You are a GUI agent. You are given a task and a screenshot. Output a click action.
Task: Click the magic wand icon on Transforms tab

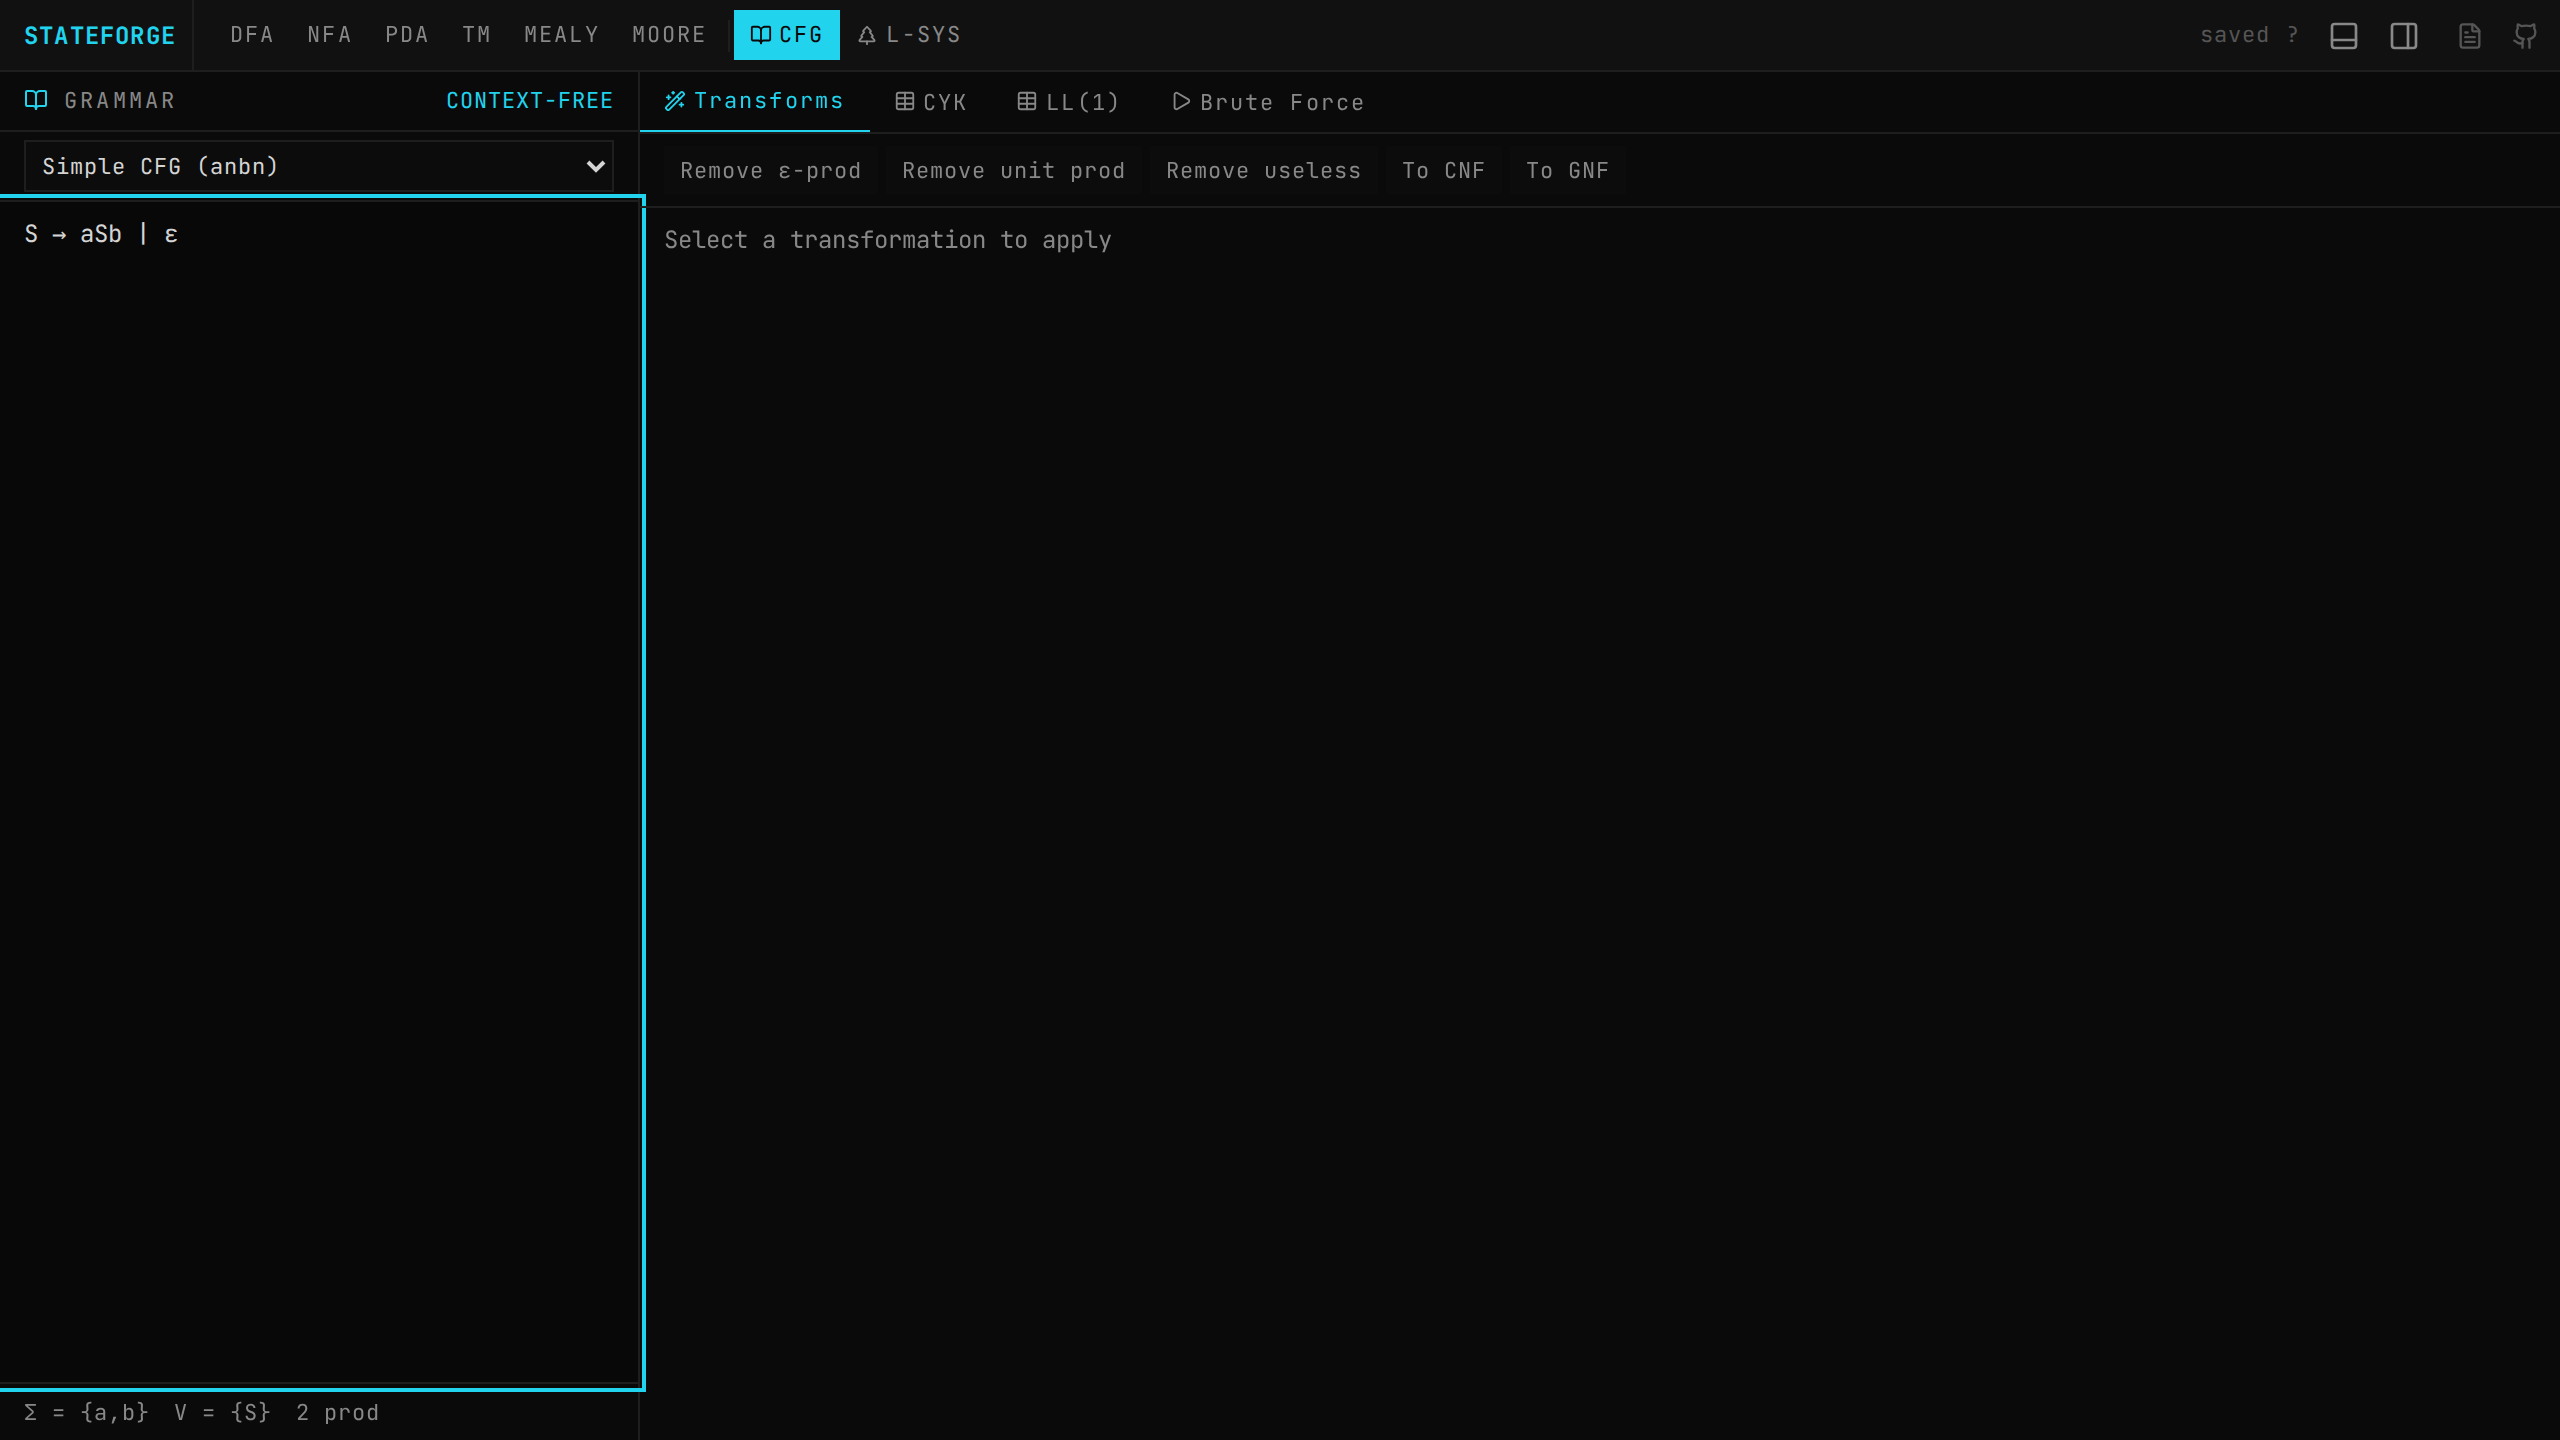point(674,100)
